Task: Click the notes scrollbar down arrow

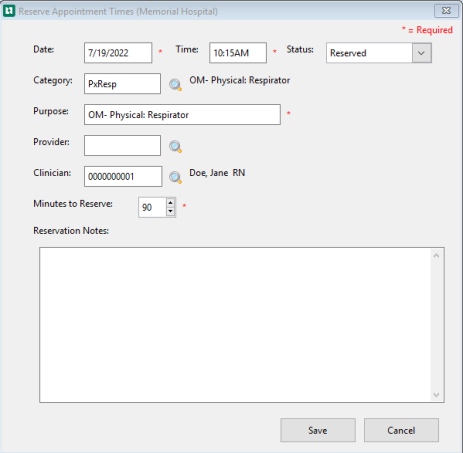Action: coord(436,395)
